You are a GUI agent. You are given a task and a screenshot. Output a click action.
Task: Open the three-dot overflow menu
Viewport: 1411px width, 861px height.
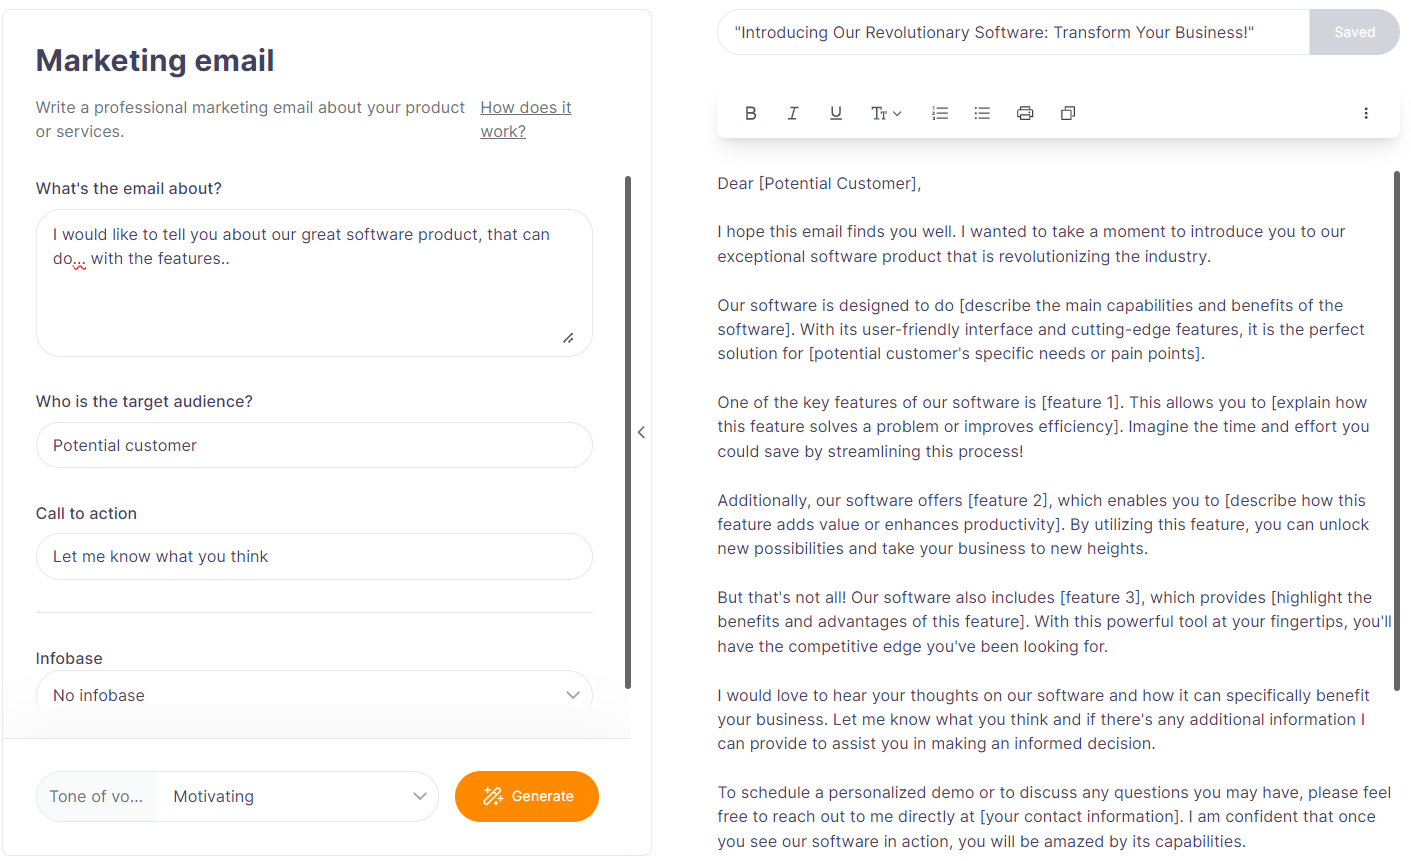click(1365, 113)
